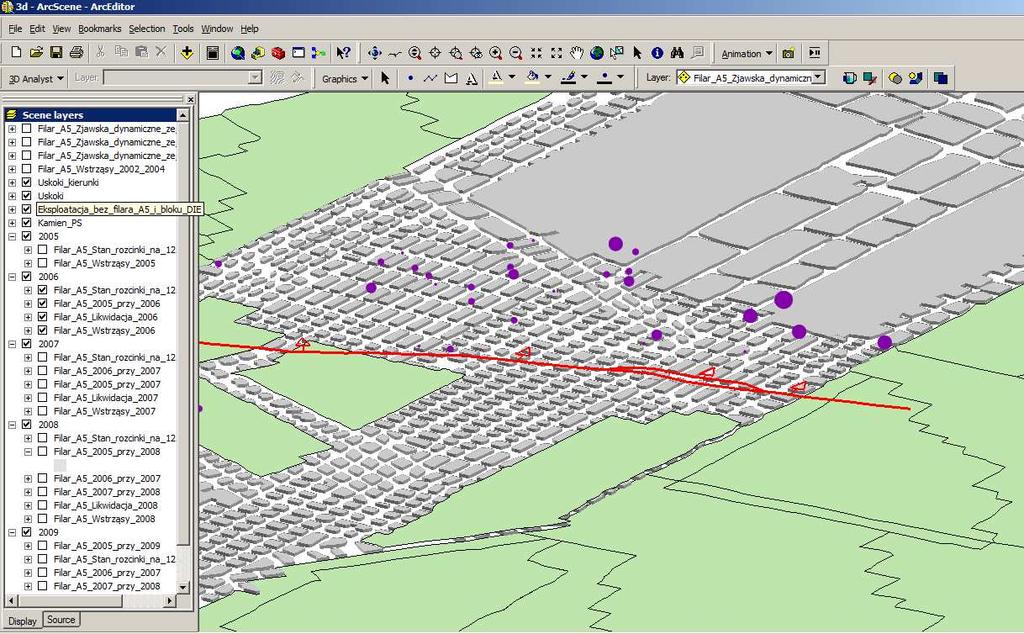Pick the Select Graphics arrow tool
Image resolution: width=1024 pixels, height=634 pixels.
click(385, 78)
